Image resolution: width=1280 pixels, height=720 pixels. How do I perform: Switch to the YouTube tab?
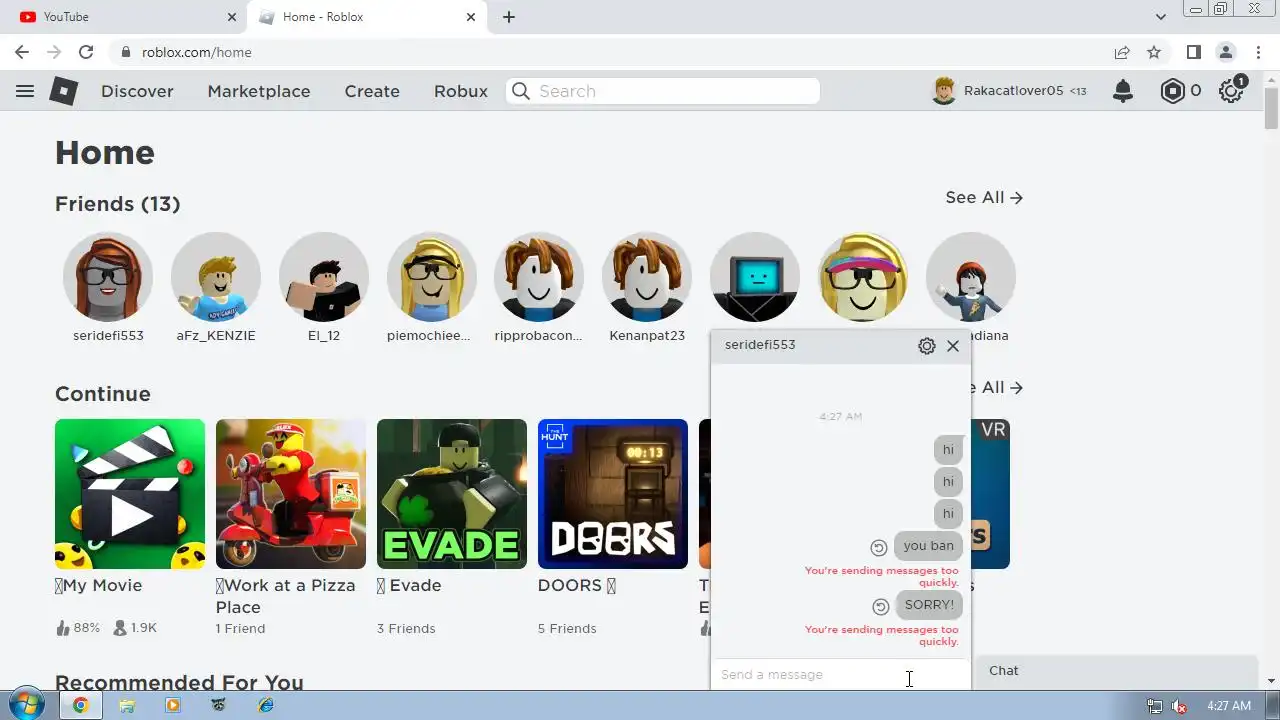coord(123,17)
